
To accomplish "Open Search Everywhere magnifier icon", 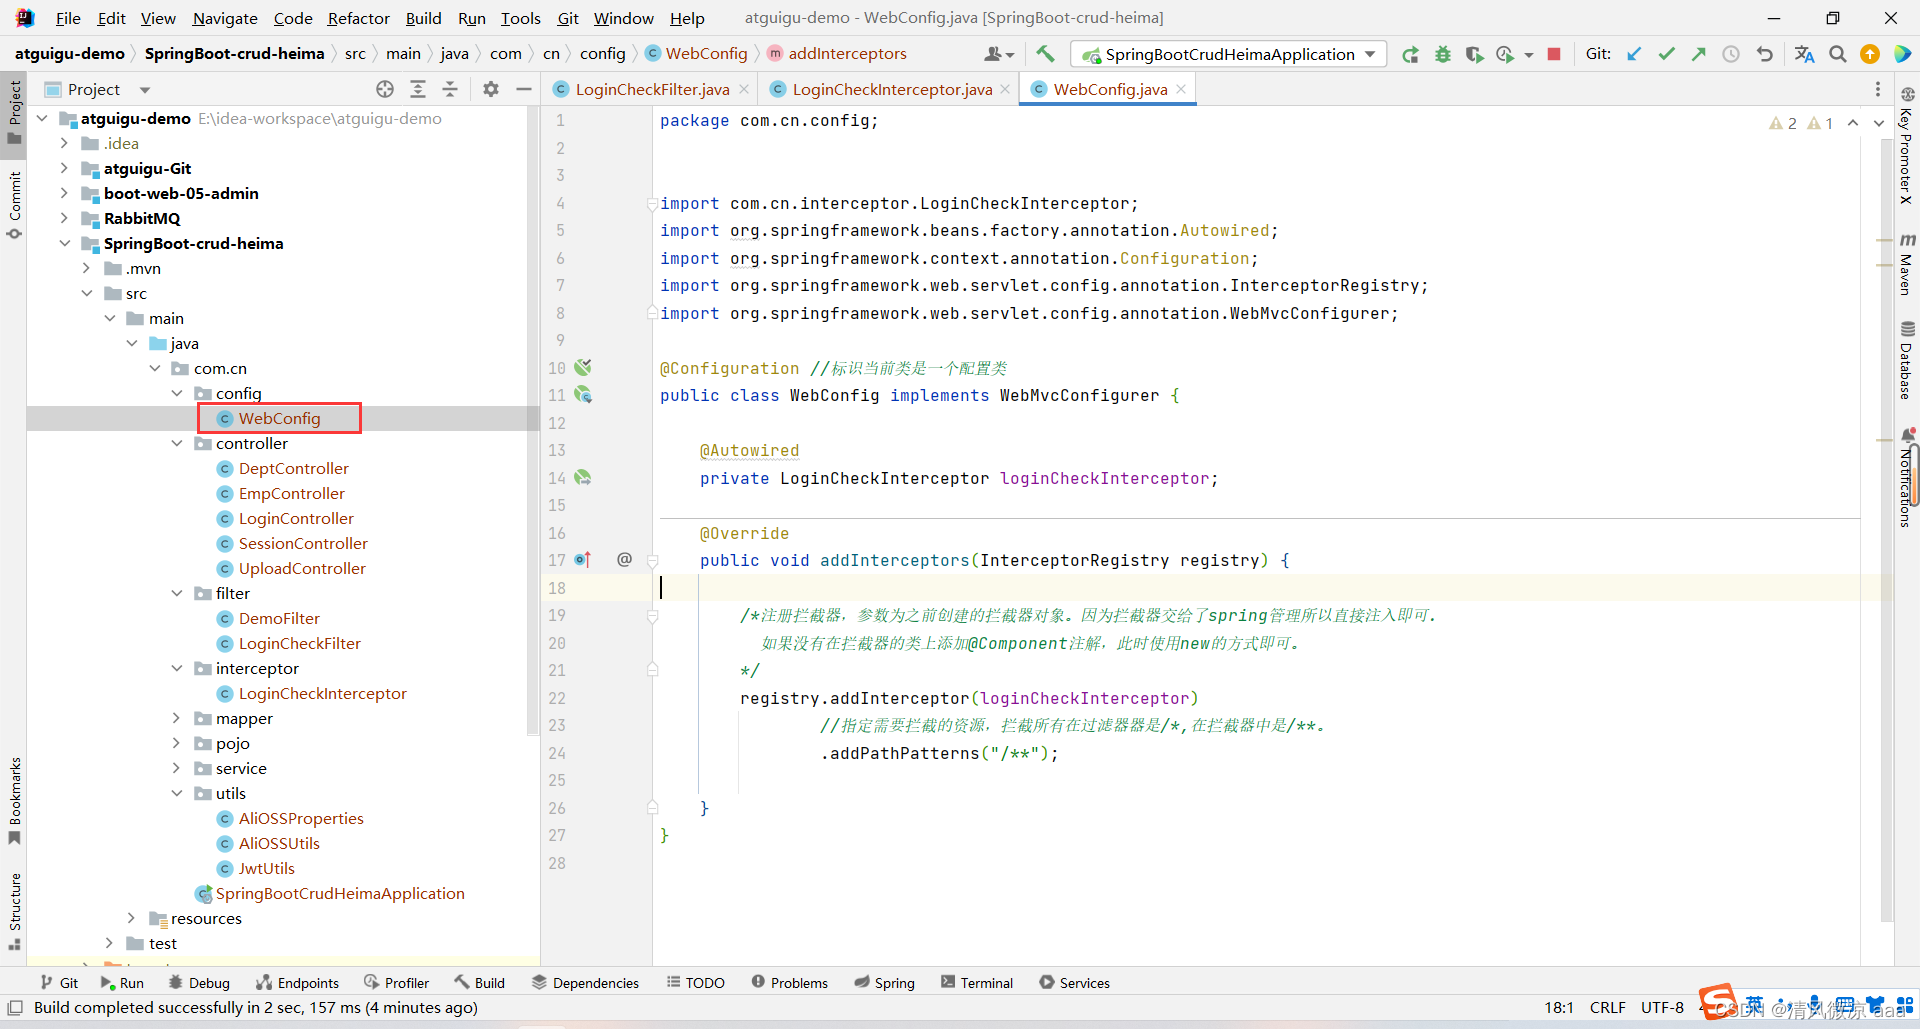I will (1838, 54).
